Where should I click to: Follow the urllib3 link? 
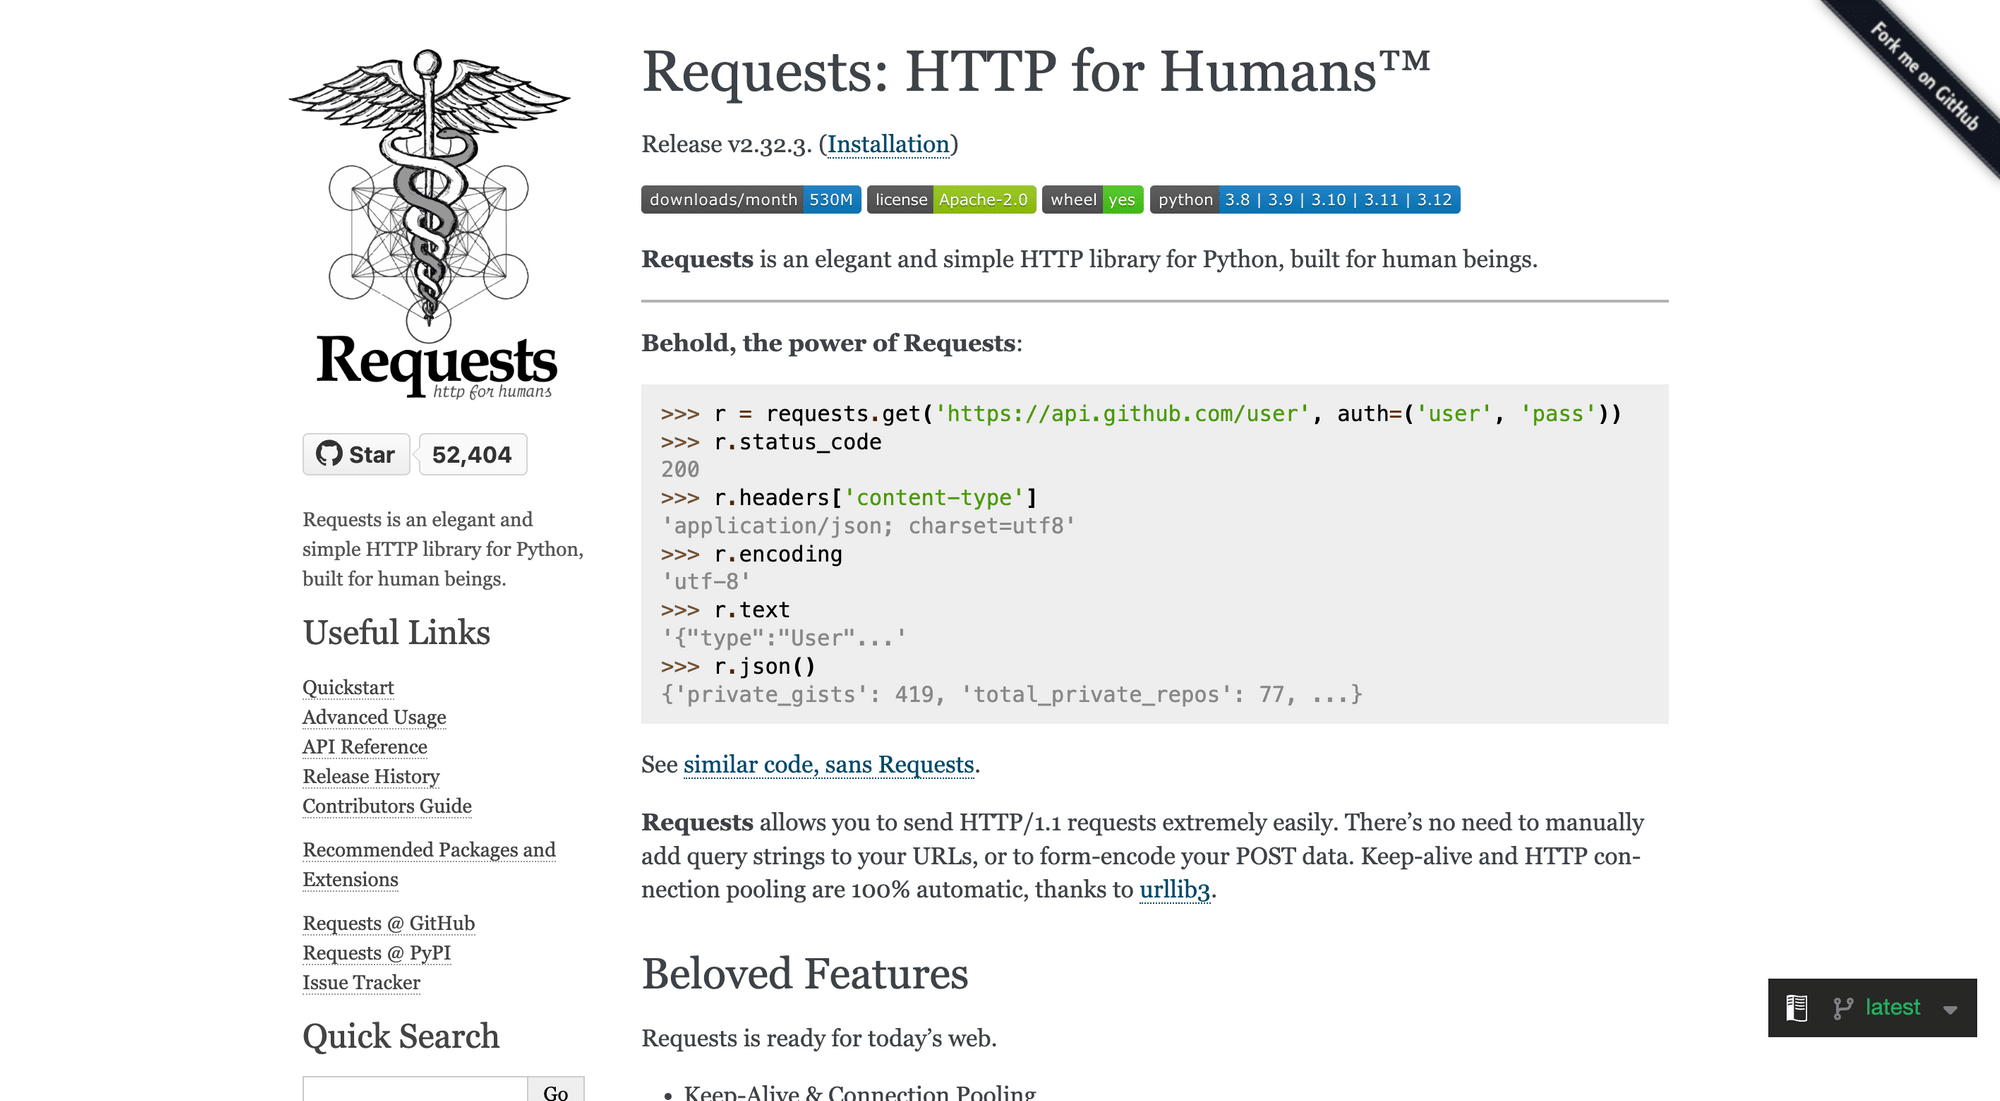1174,890
